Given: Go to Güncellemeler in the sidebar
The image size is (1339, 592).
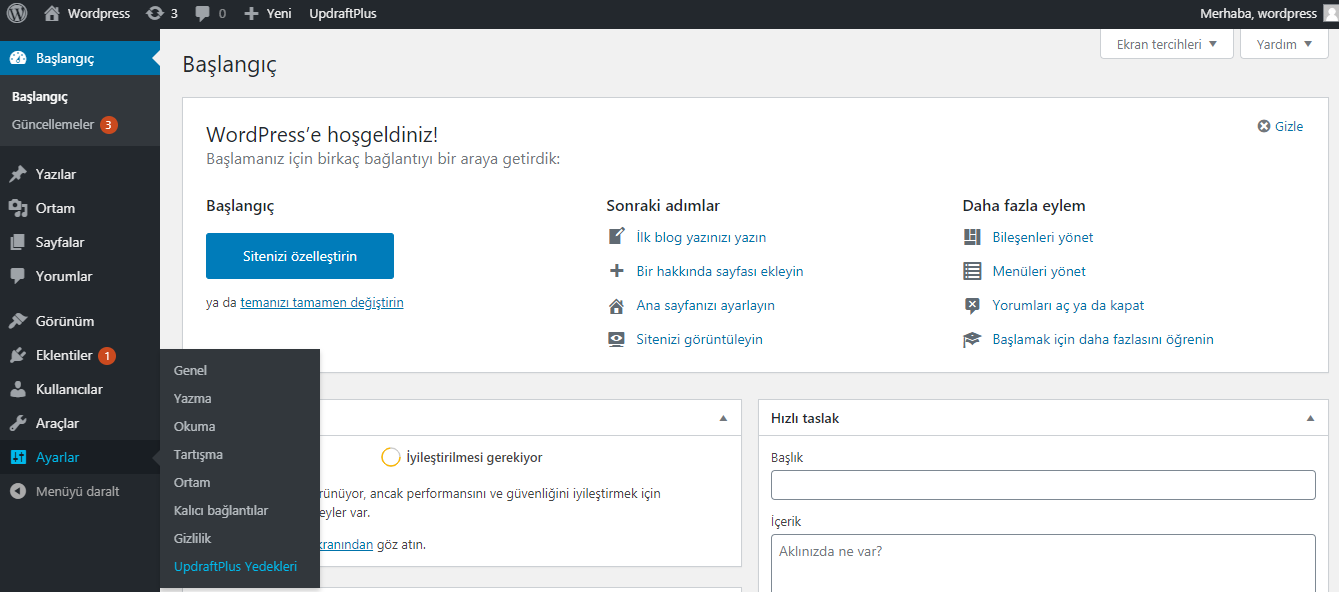Looking at the screenshot, I should point(53,125).
